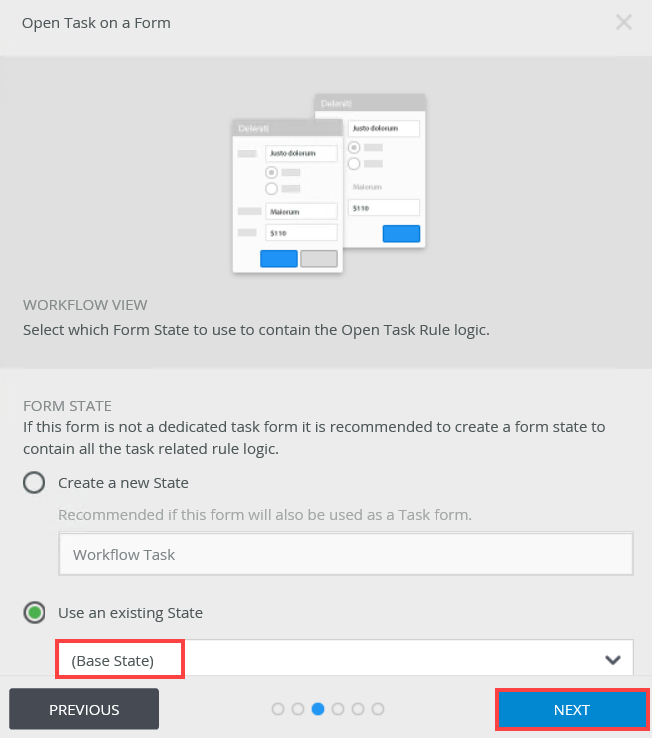This screenshot has height=738, width=652.
Task: Close the Open Task on a Form dialog
Action: (624, 22)
